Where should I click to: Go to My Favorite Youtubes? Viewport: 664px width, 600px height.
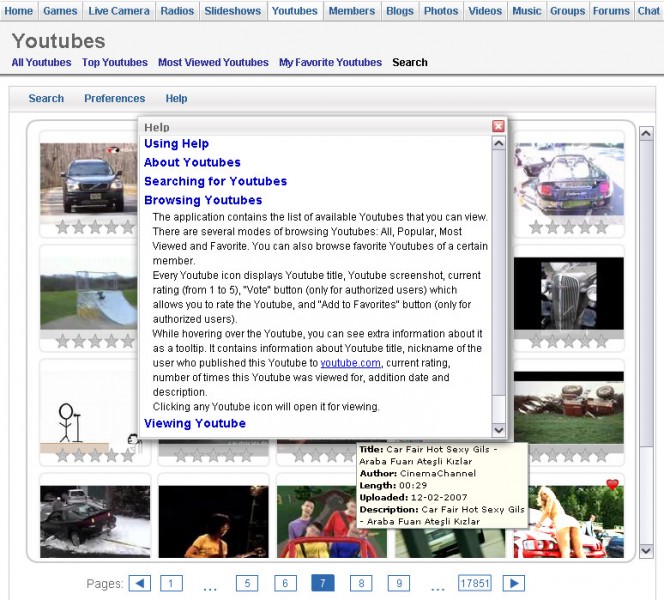330,62
